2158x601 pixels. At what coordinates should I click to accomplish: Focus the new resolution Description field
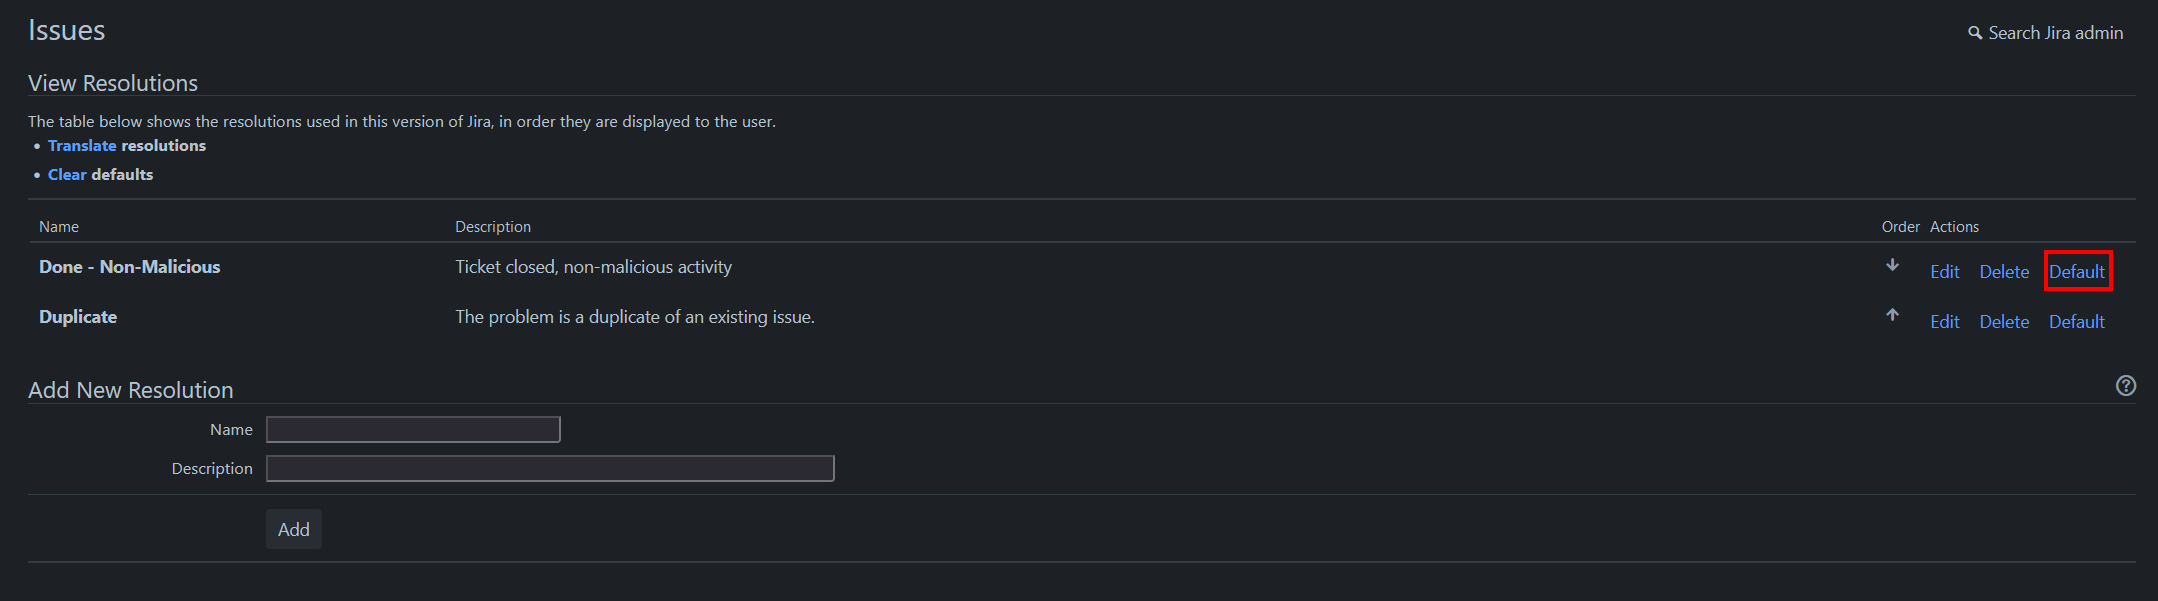(x=550, y=469)
